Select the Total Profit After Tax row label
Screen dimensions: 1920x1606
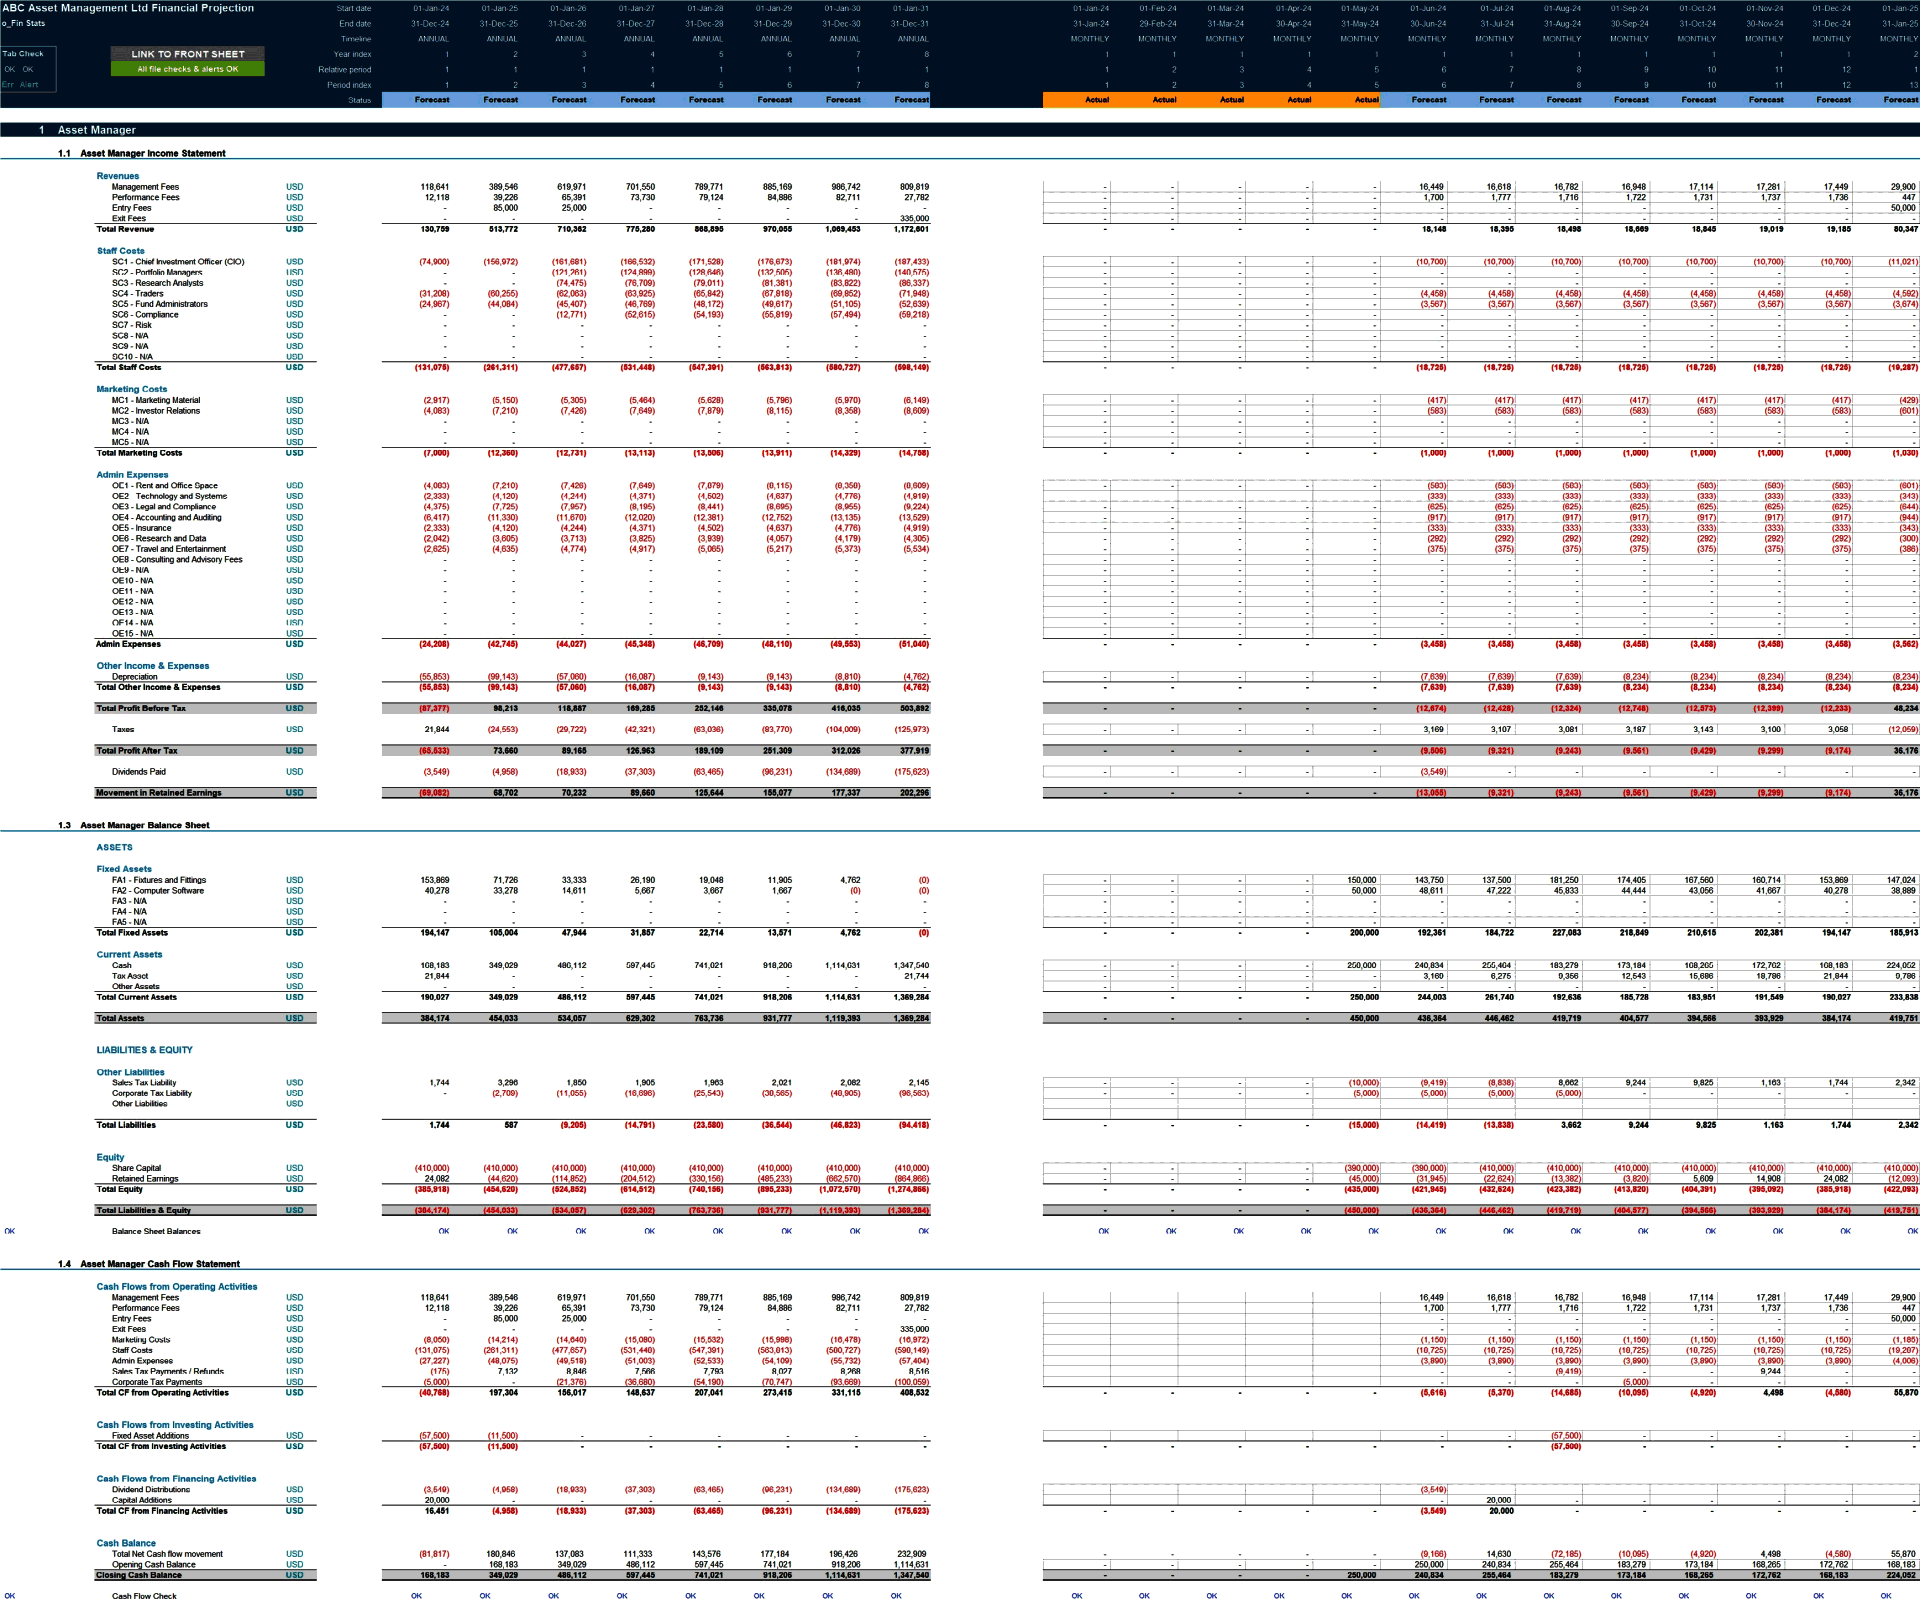138,750
